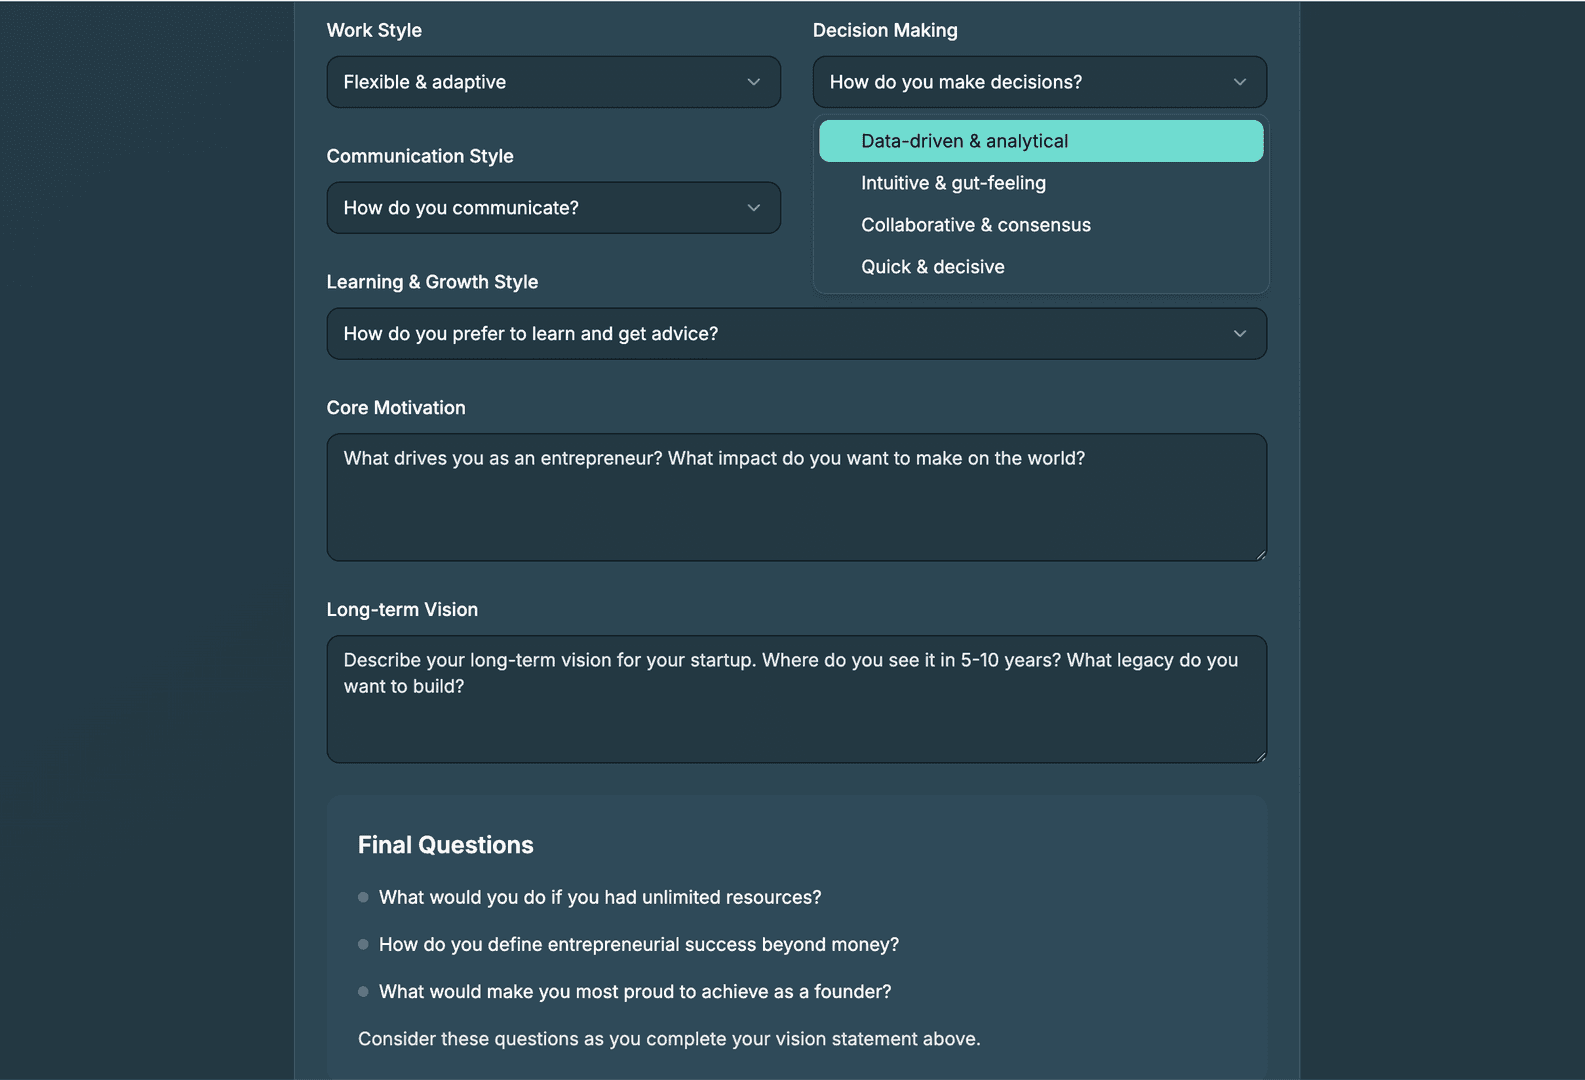
Task: Open the Communication Style dropdown
Action: (x=552, y=208)
